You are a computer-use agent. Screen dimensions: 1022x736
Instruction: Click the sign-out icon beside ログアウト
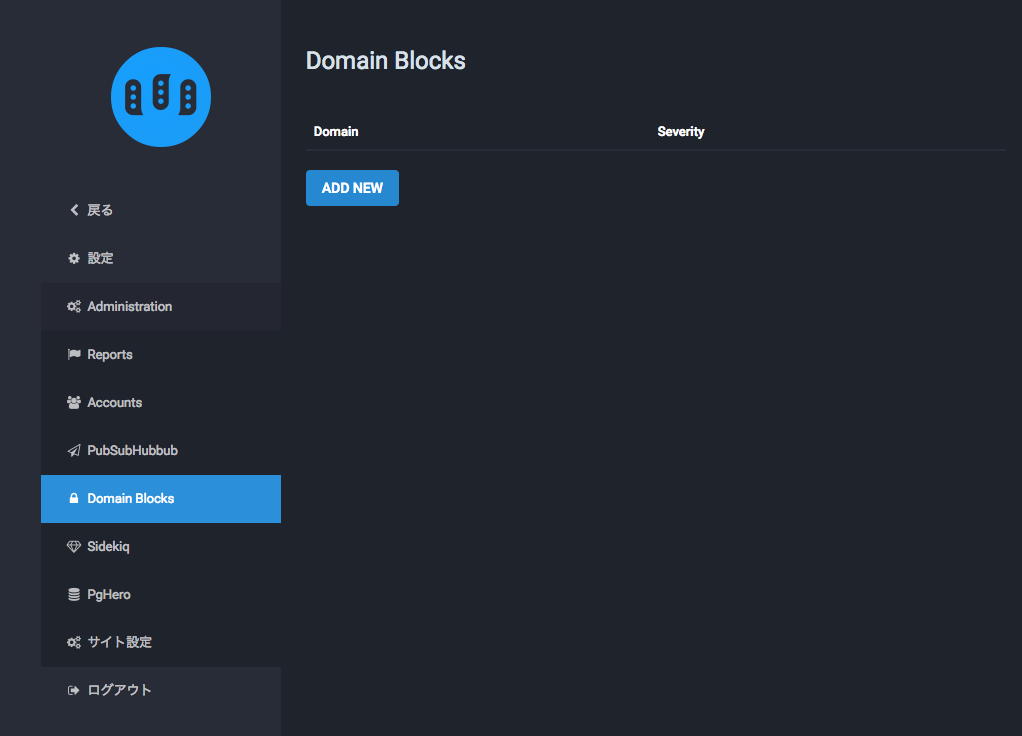[74, 690]
